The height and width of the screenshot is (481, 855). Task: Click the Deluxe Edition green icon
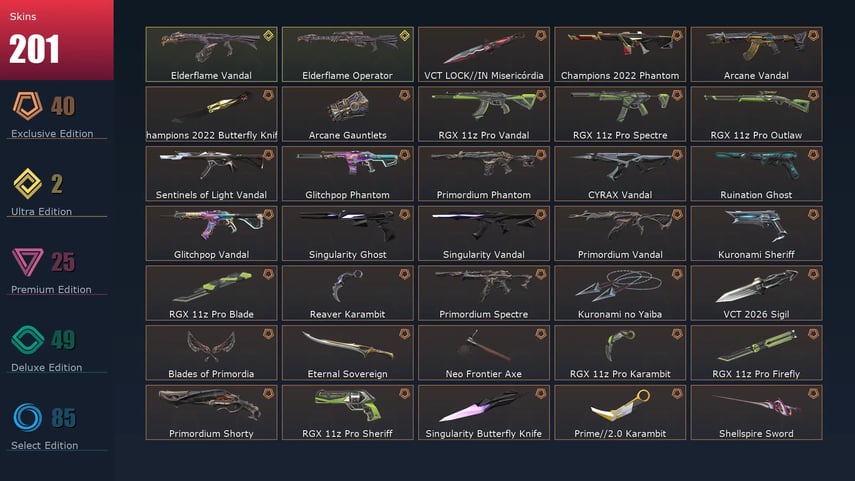pos(27,340)
